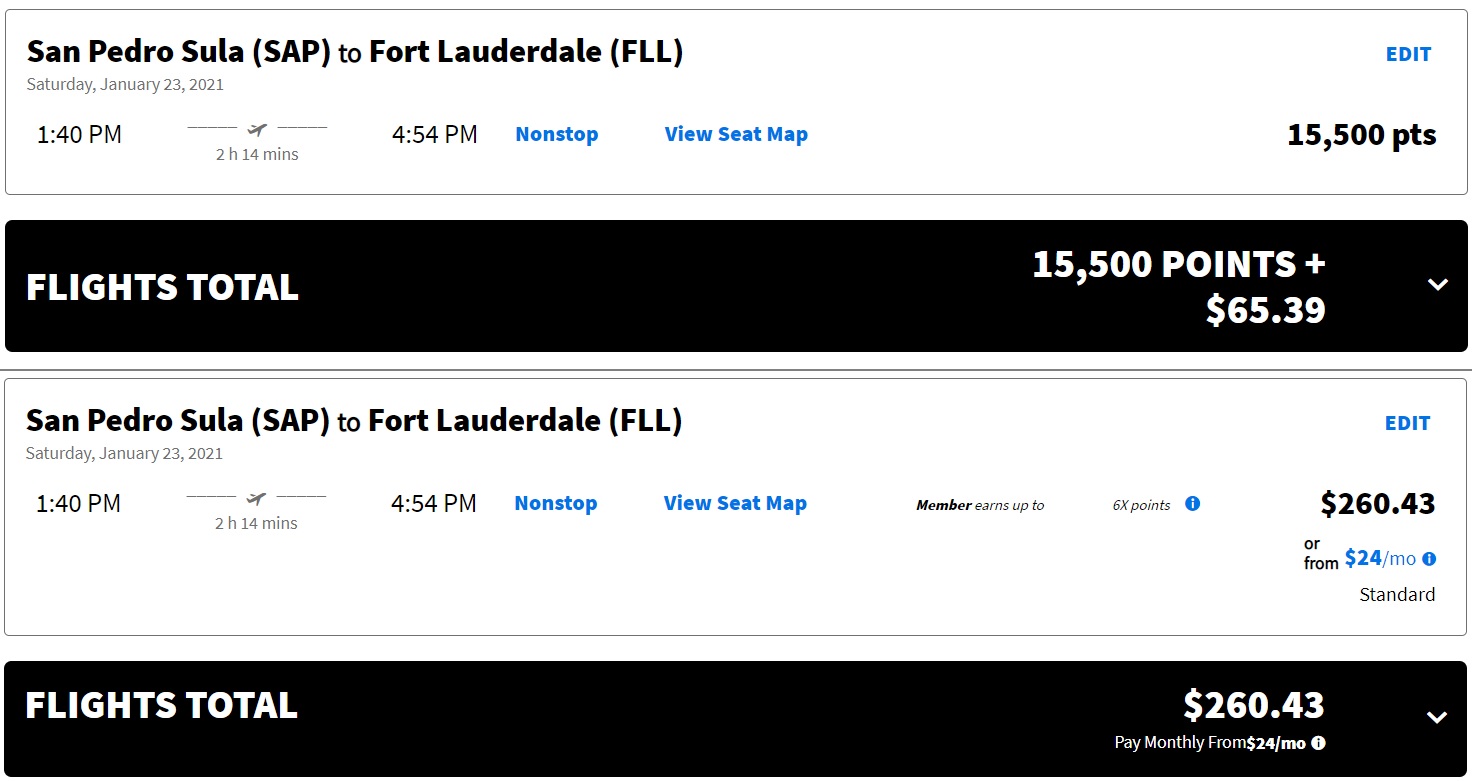The height and width of the screenshot is (781, 1472).
Task: Open the info tooltip beside 6X points
Action: (x=1192, y=504)
